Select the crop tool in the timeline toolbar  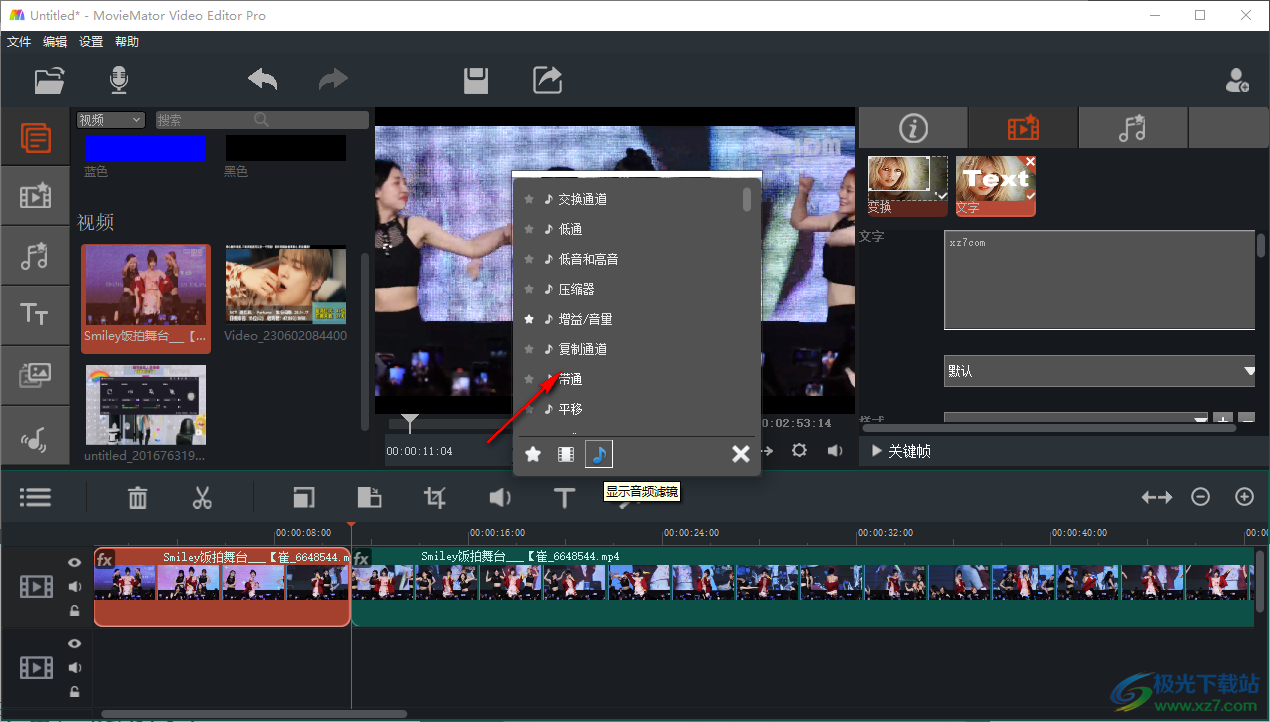point(434,497)
